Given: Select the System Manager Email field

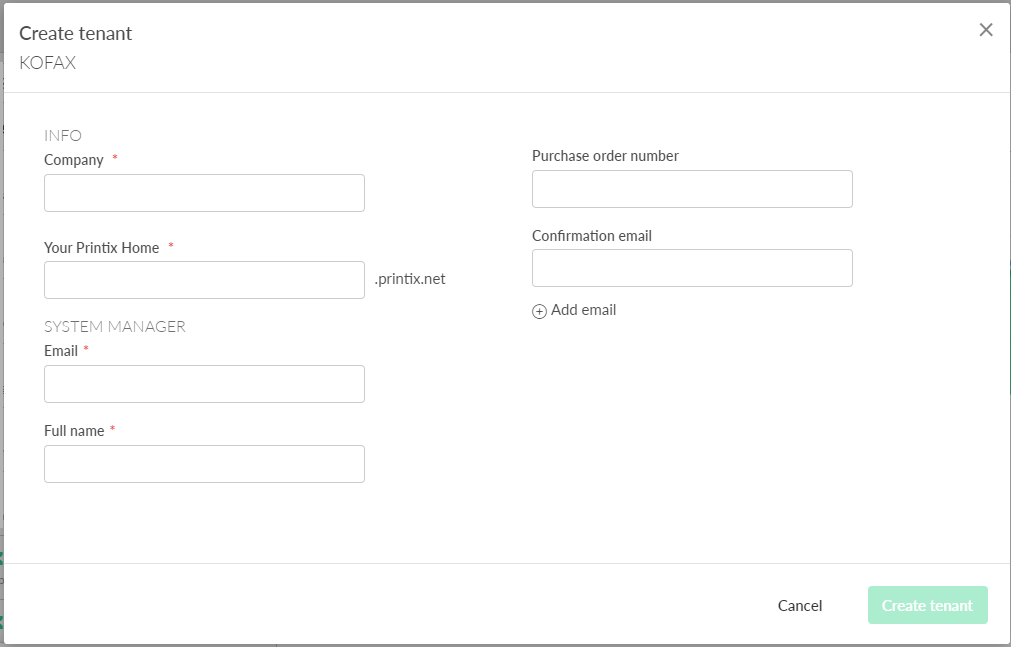Looking at the screenshot, I should [204, 384].
